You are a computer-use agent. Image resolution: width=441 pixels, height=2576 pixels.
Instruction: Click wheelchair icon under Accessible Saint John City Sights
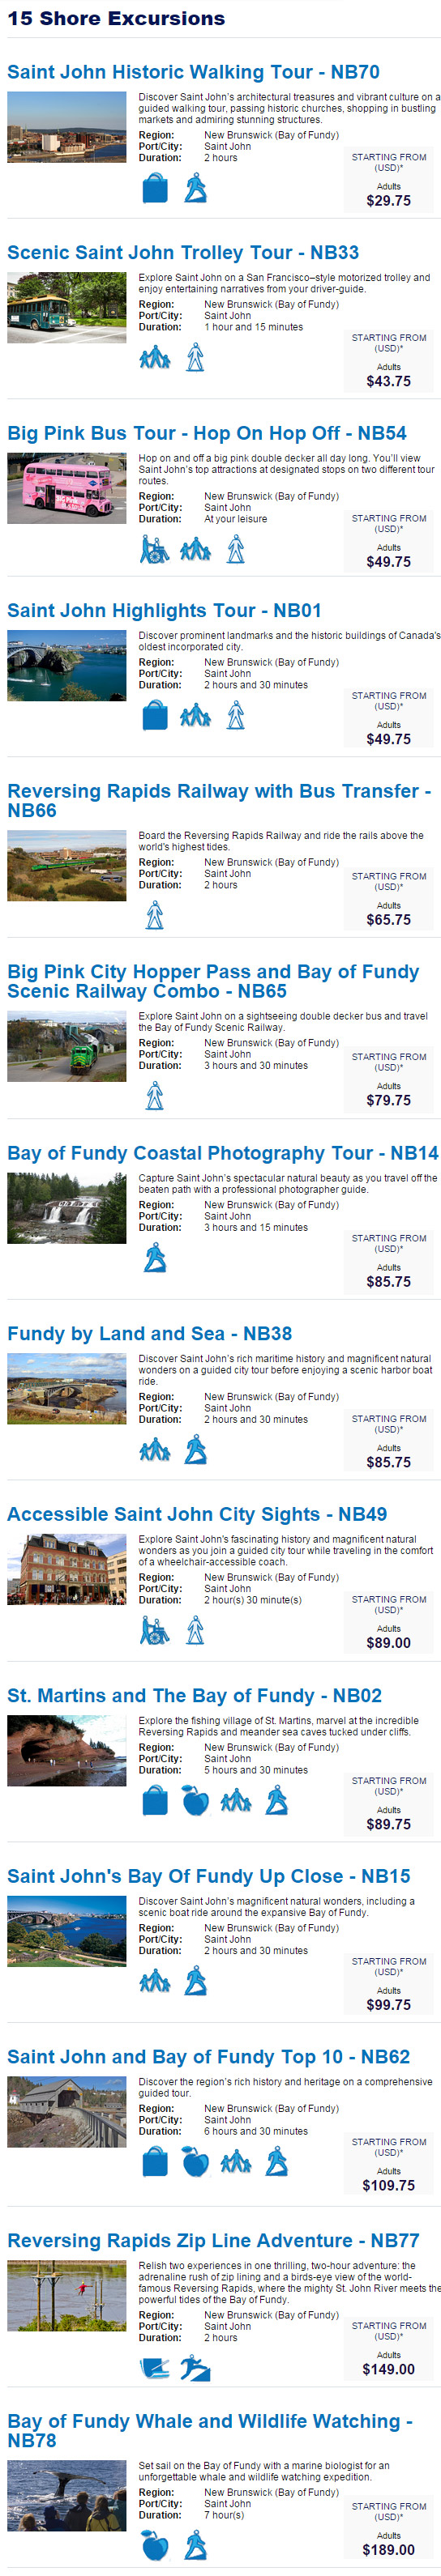tap(154, 1630)
